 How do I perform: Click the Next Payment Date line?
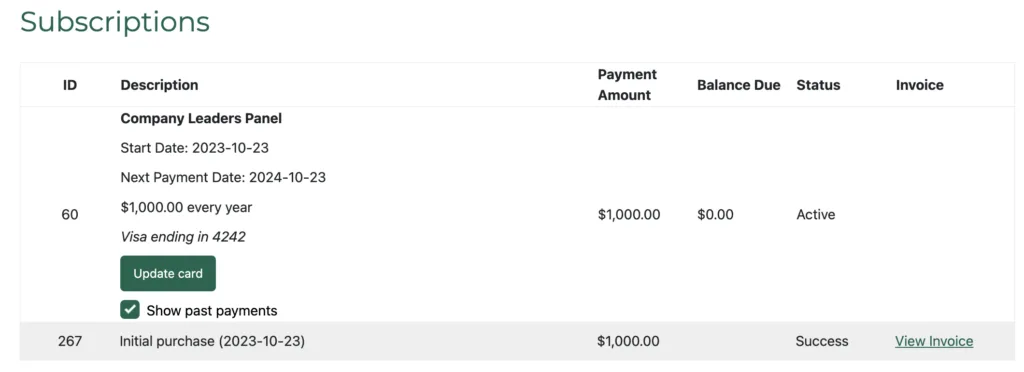(223, 178)
